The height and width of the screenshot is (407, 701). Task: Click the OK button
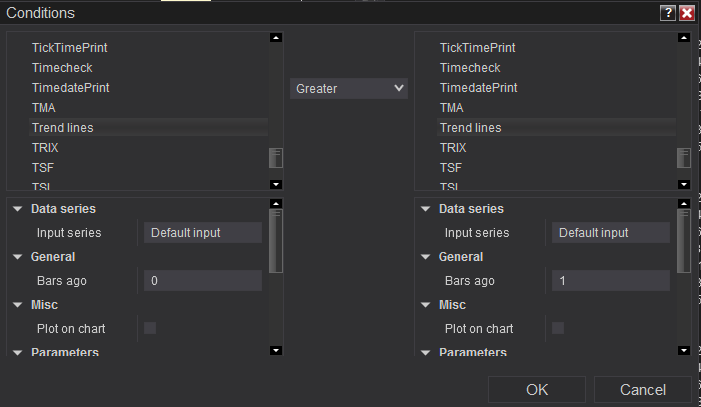pyautogui.click(x=537, y=390)
